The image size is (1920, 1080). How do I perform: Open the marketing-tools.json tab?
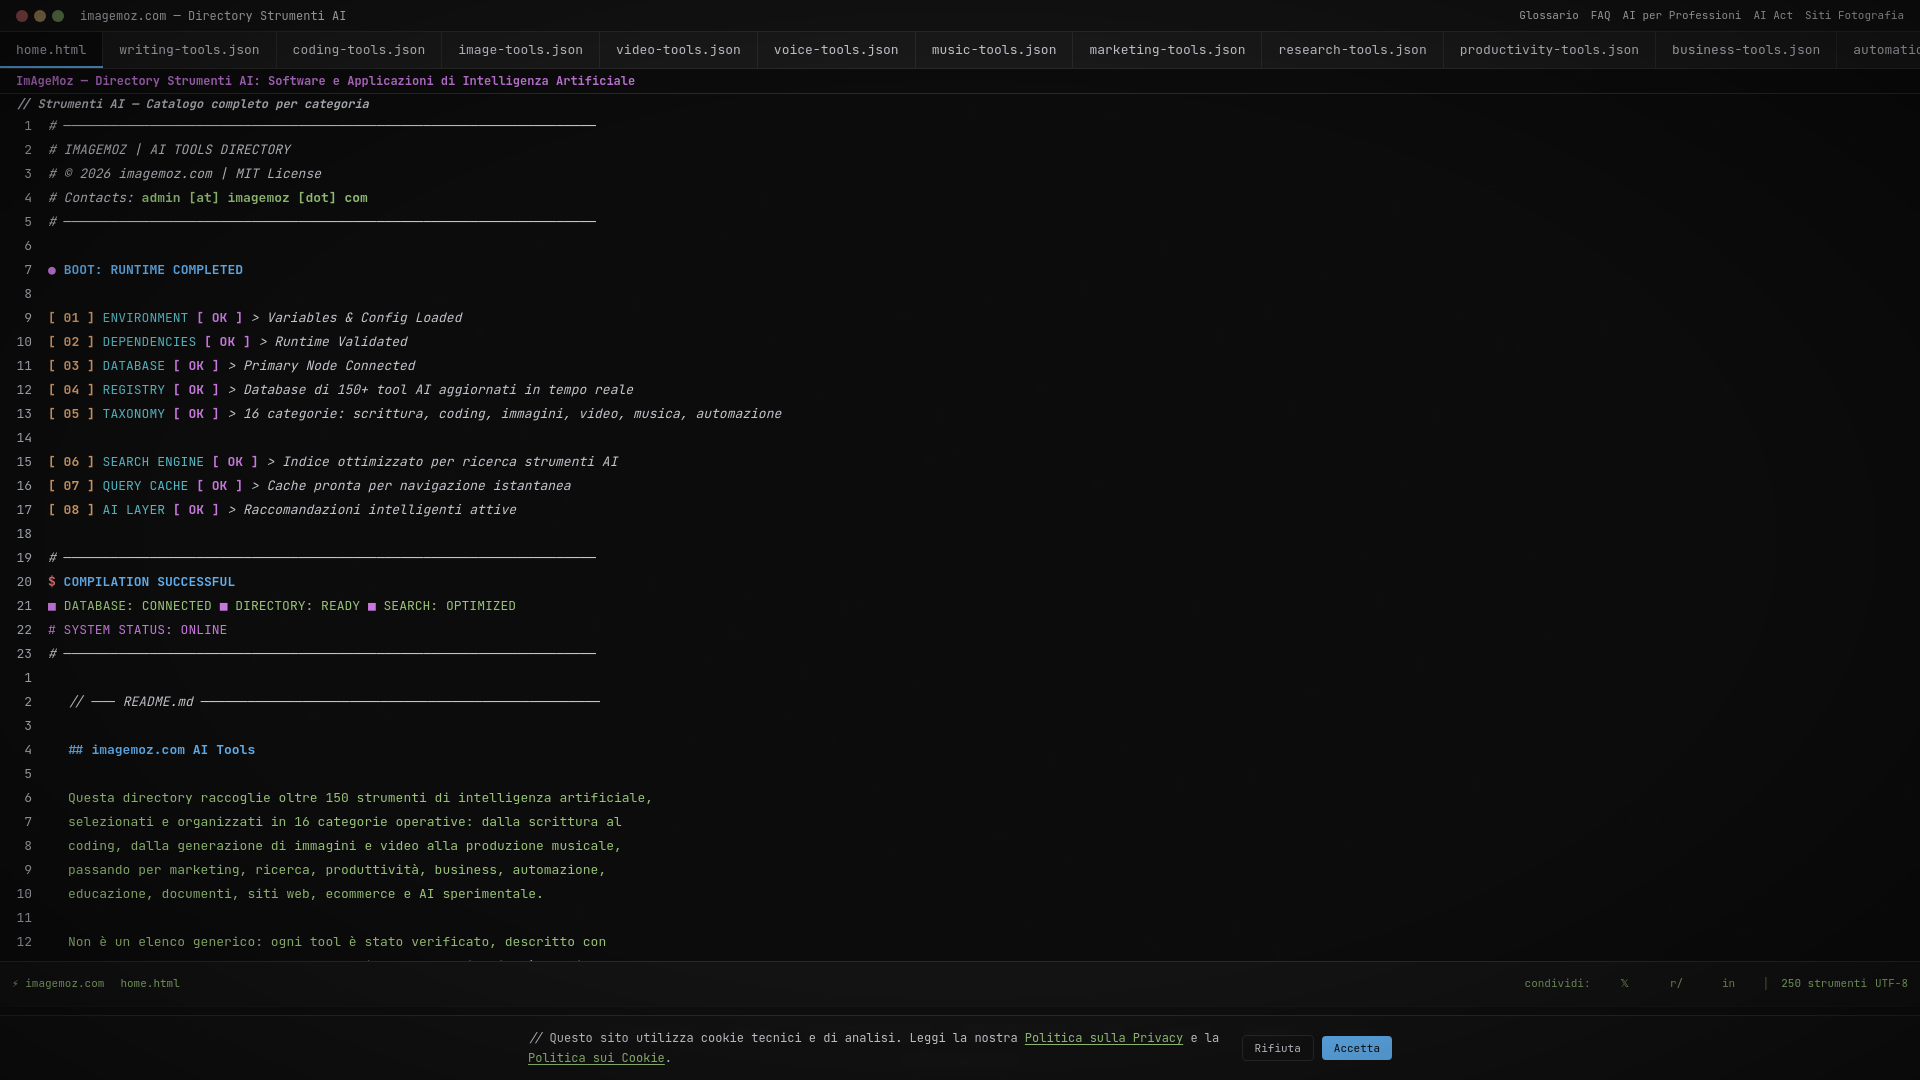[1167, 50]
